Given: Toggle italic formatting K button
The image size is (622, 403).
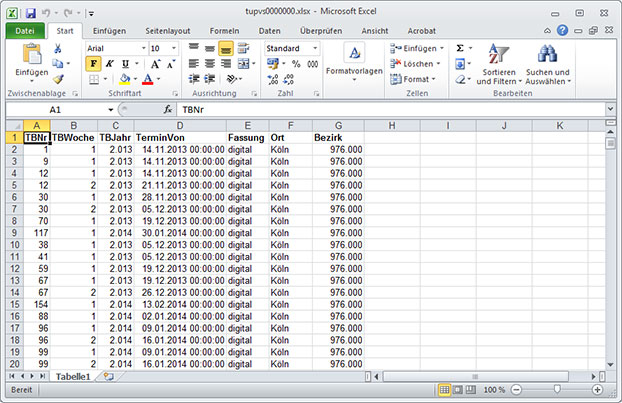Looking at the screenshot, I should coord(108,64).
